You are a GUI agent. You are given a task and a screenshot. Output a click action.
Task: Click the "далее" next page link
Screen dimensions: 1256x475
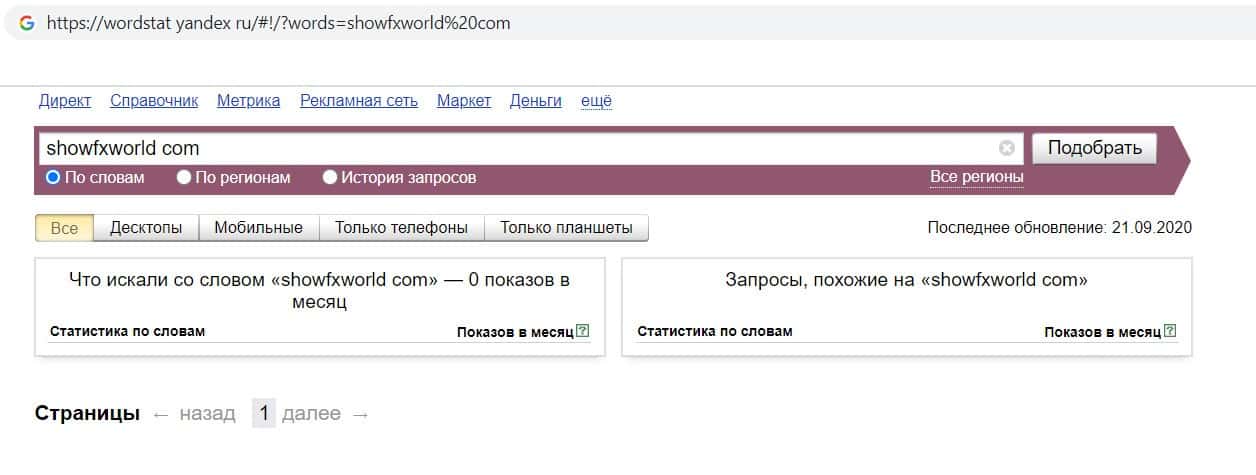tap(311, 414)
